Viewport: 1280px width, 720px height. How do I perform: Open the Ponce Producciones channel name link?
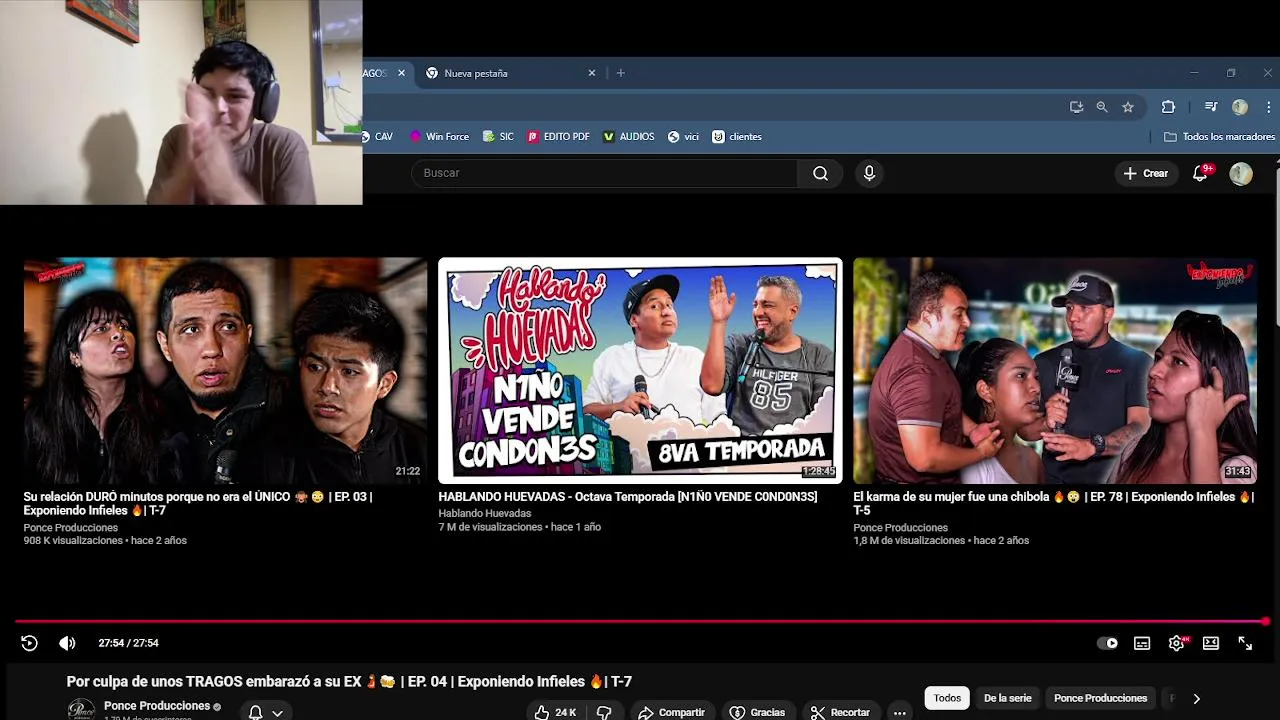coord(157,706)
